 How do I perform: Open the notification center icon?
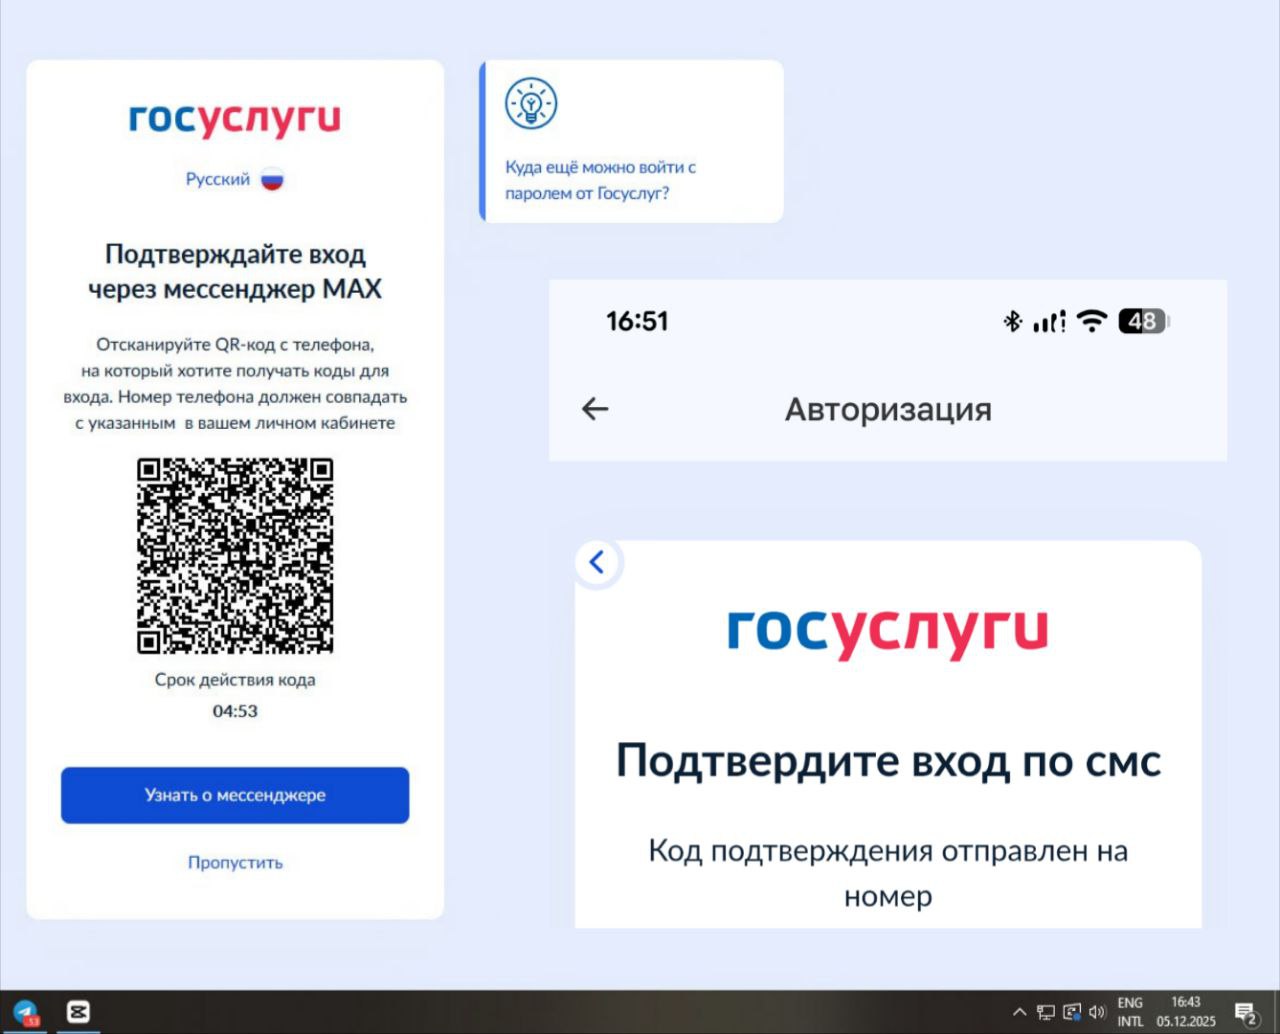tap(1245, 1012)
